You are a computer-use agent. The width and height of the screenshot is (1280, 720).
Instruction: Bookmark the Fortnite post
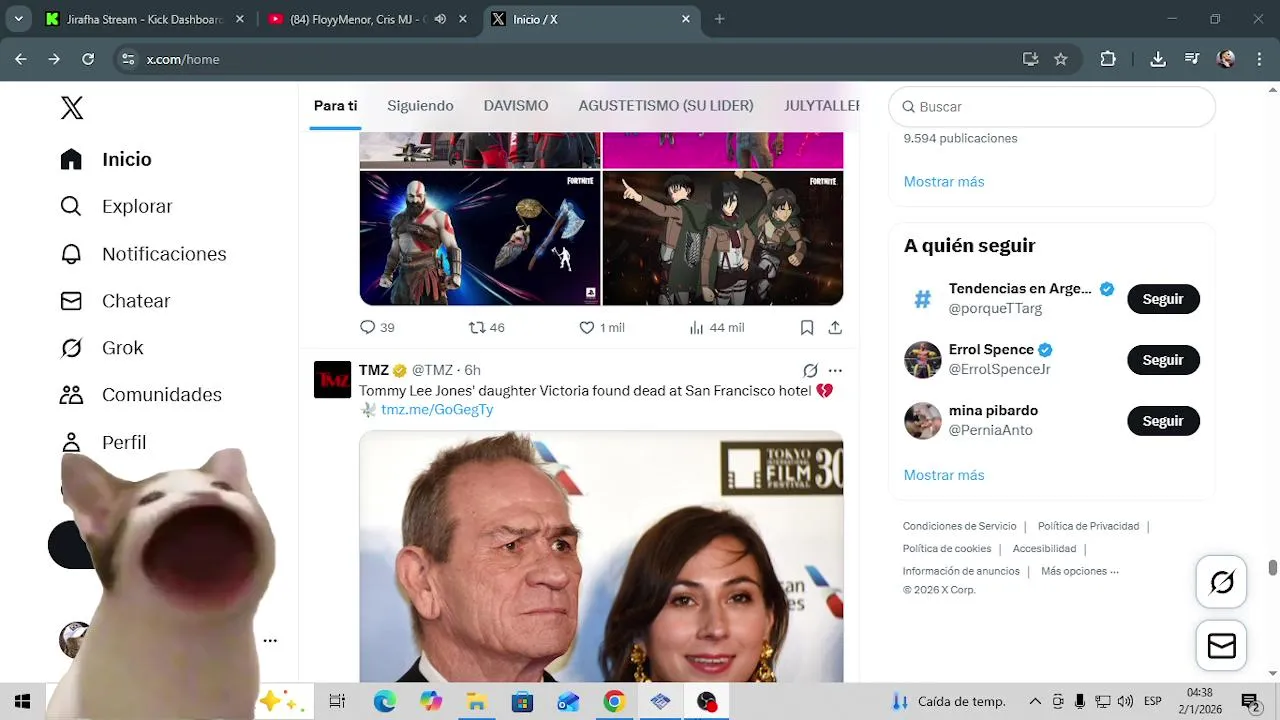click(807, 327)
